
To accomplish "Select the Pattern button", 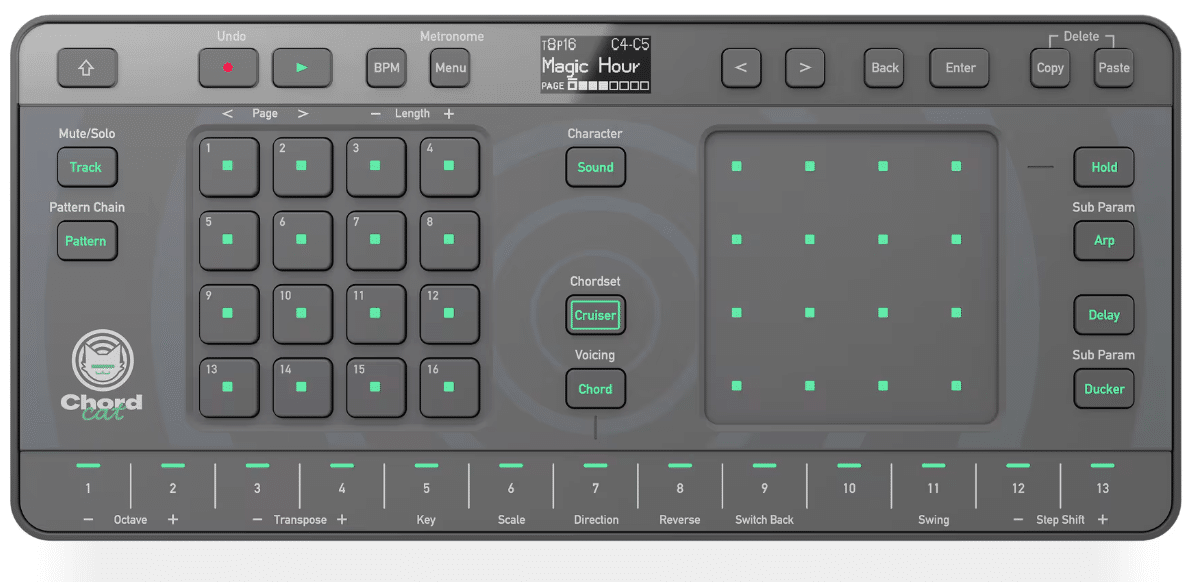I will point(87,241).
